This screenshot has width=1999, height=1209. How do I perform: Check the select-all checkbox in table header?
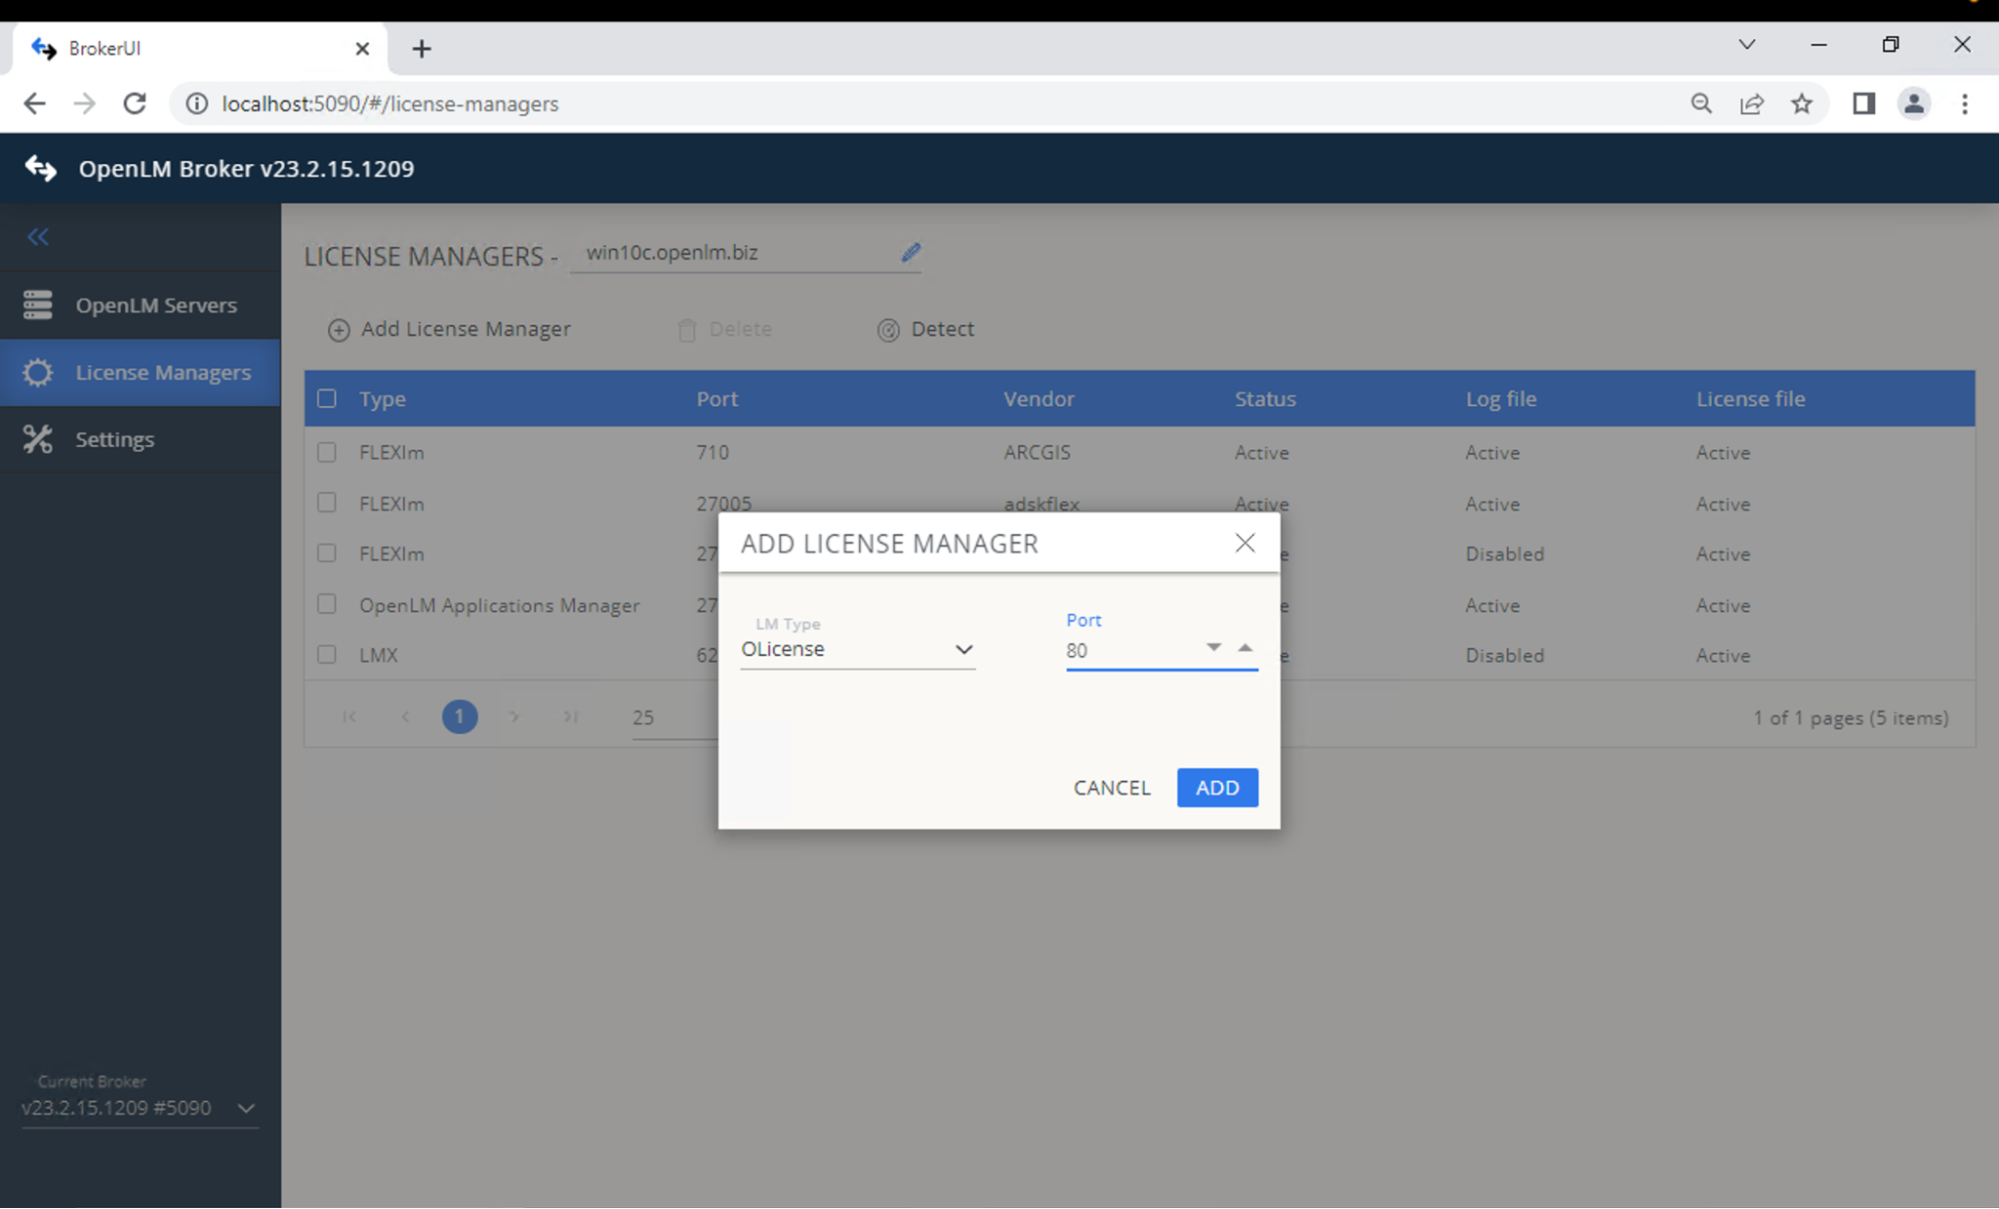coord(326,398)
